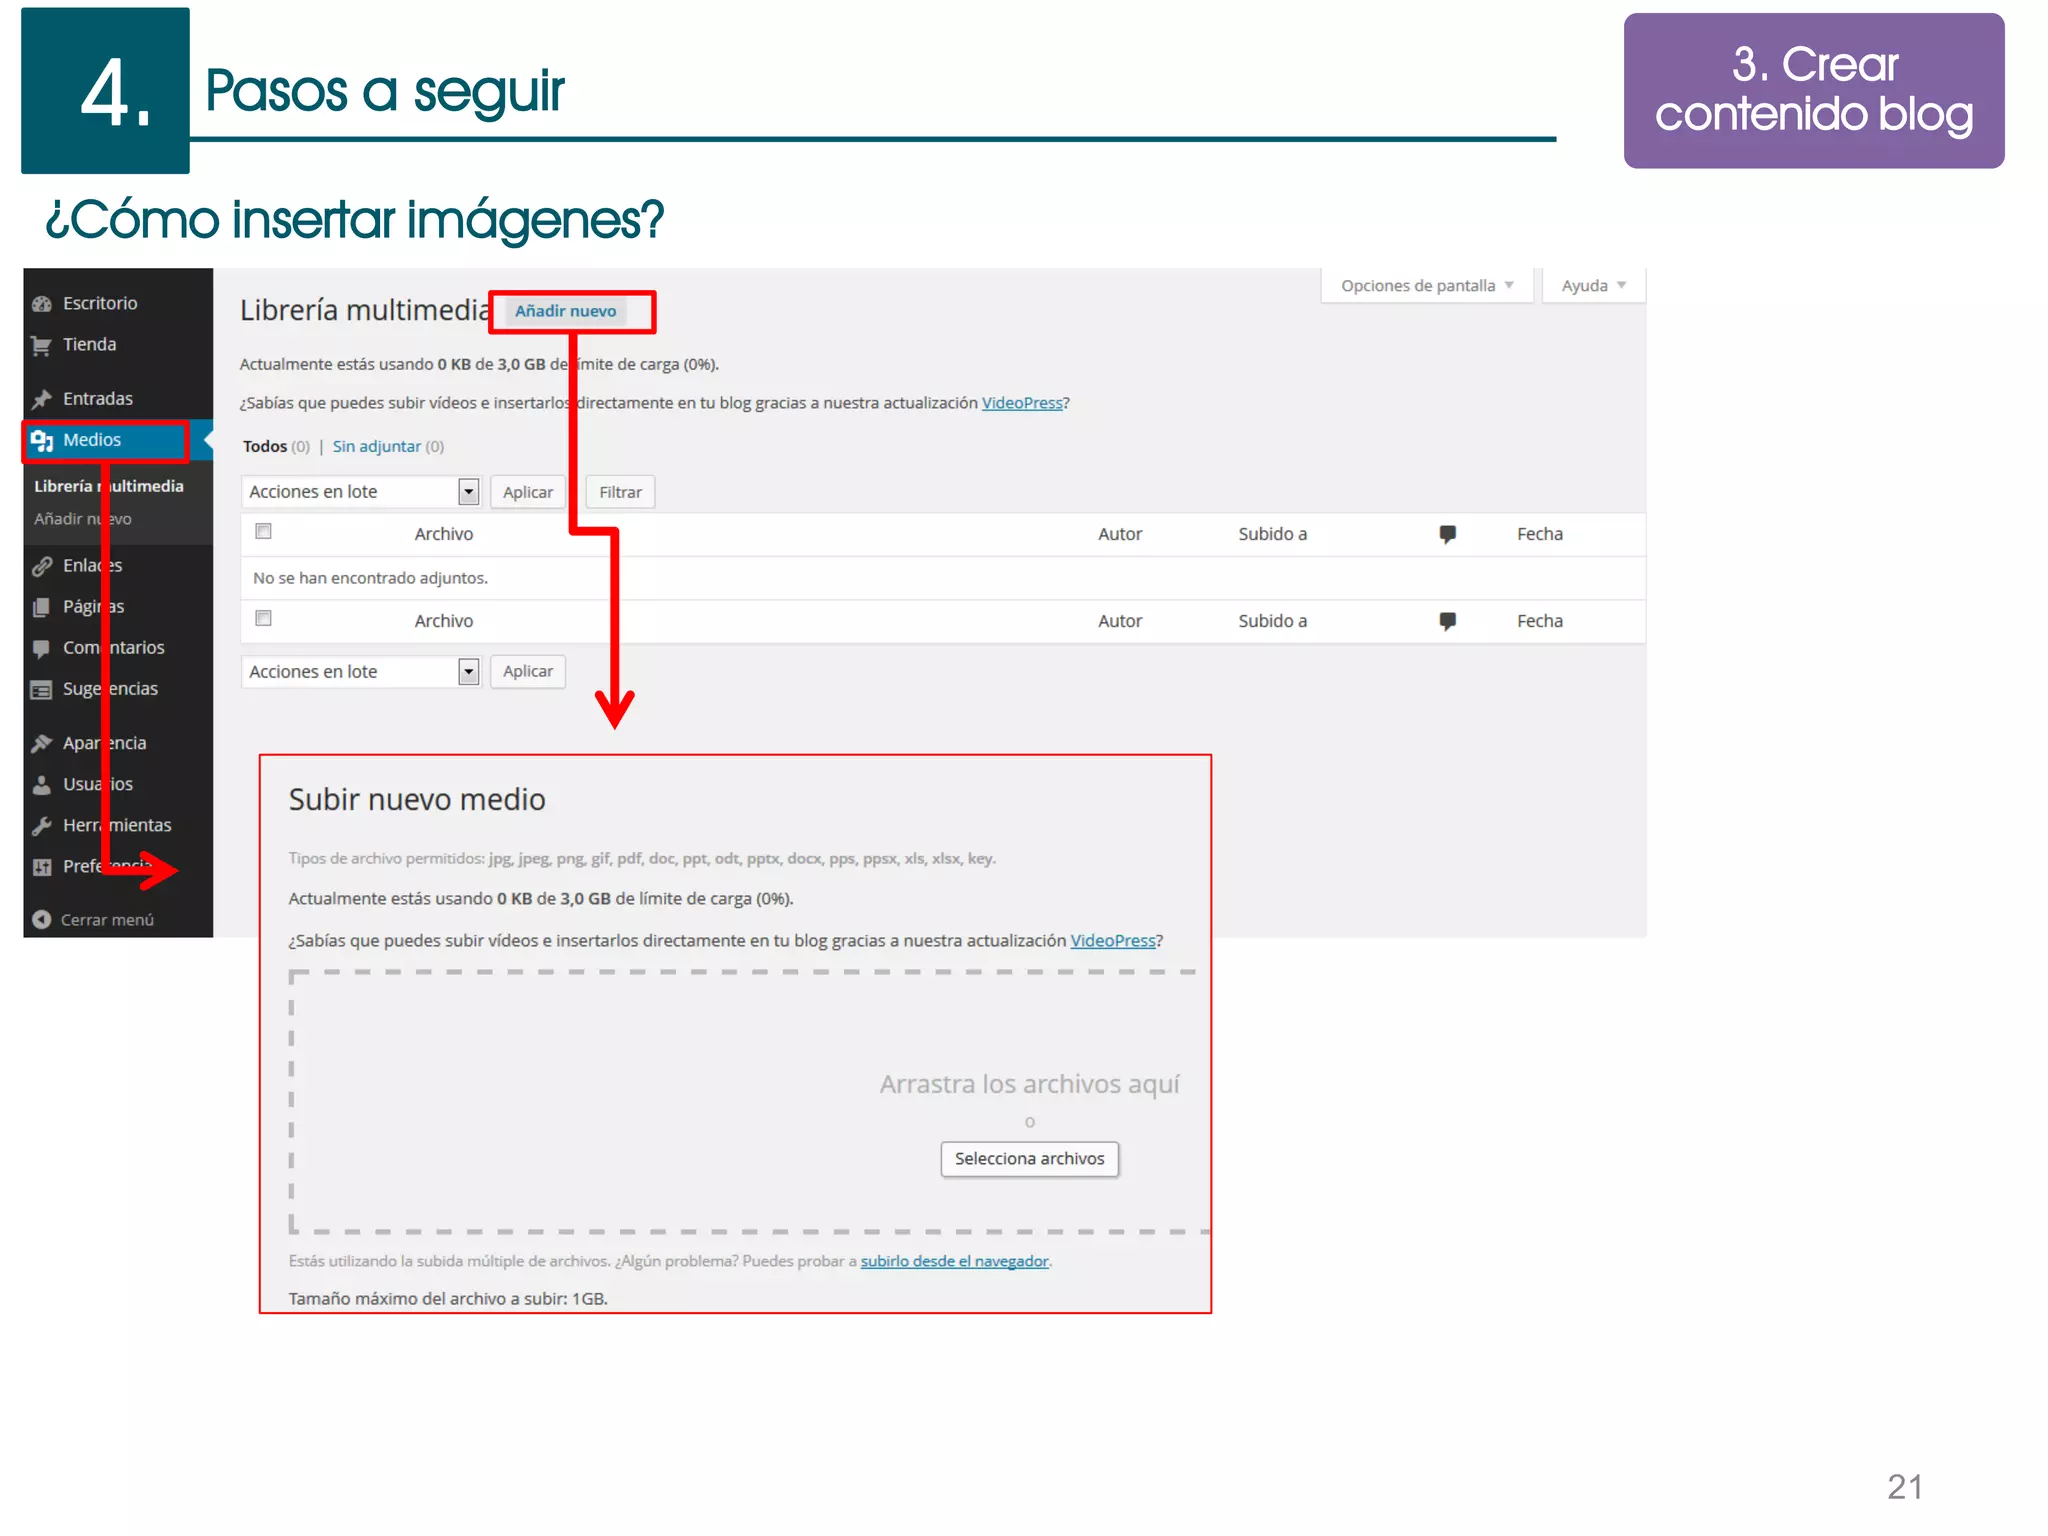Check the select-all box in bottom Archivo row
Image resolution: width=2048 pixels, height=1536 pixels.
(x=264, y=618)
